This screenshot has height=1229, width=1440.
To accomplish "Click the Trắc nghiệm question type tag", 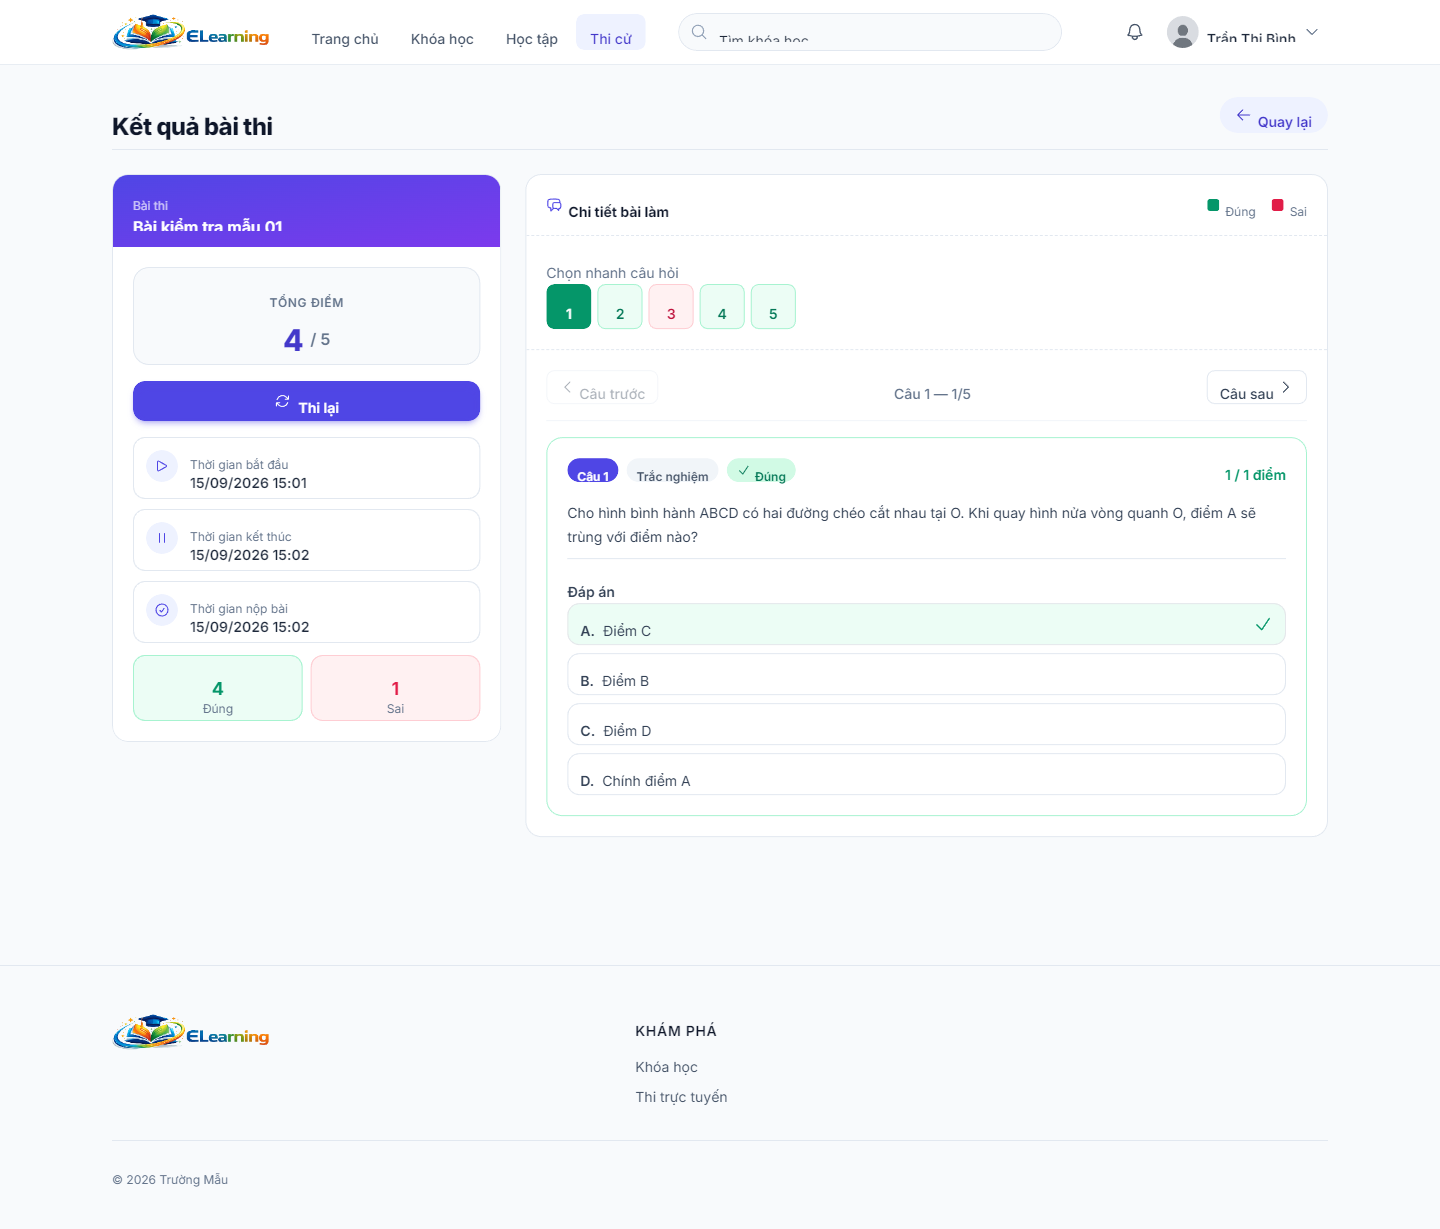I will tap(672, 471).
